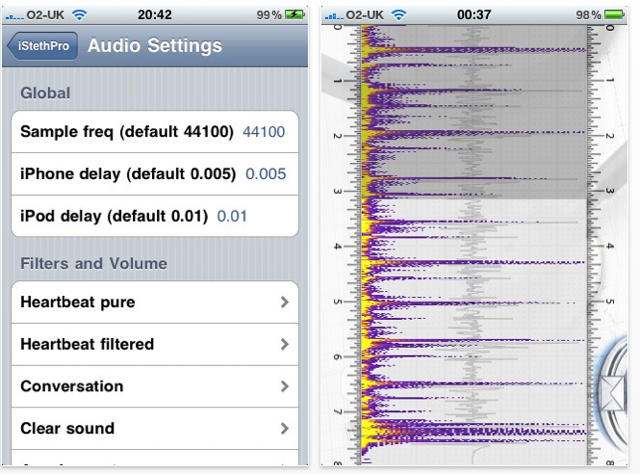Screen dimensions: 640x474
Task: Tap the chevron beside Clear sound
Action: (x=284, y=428)
